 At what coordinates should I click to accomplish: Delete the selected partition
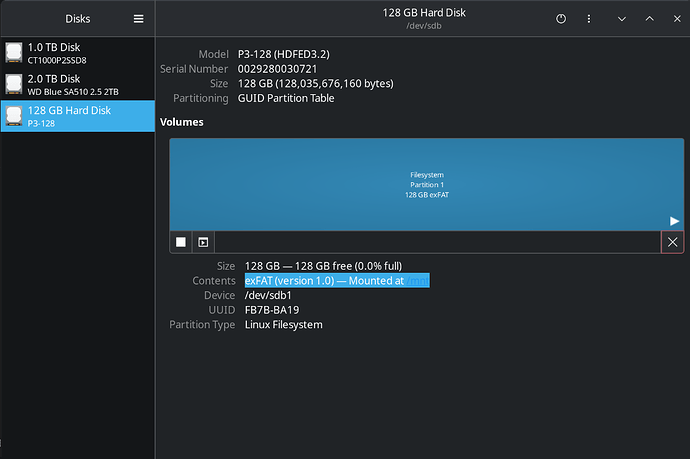(673, 242)
